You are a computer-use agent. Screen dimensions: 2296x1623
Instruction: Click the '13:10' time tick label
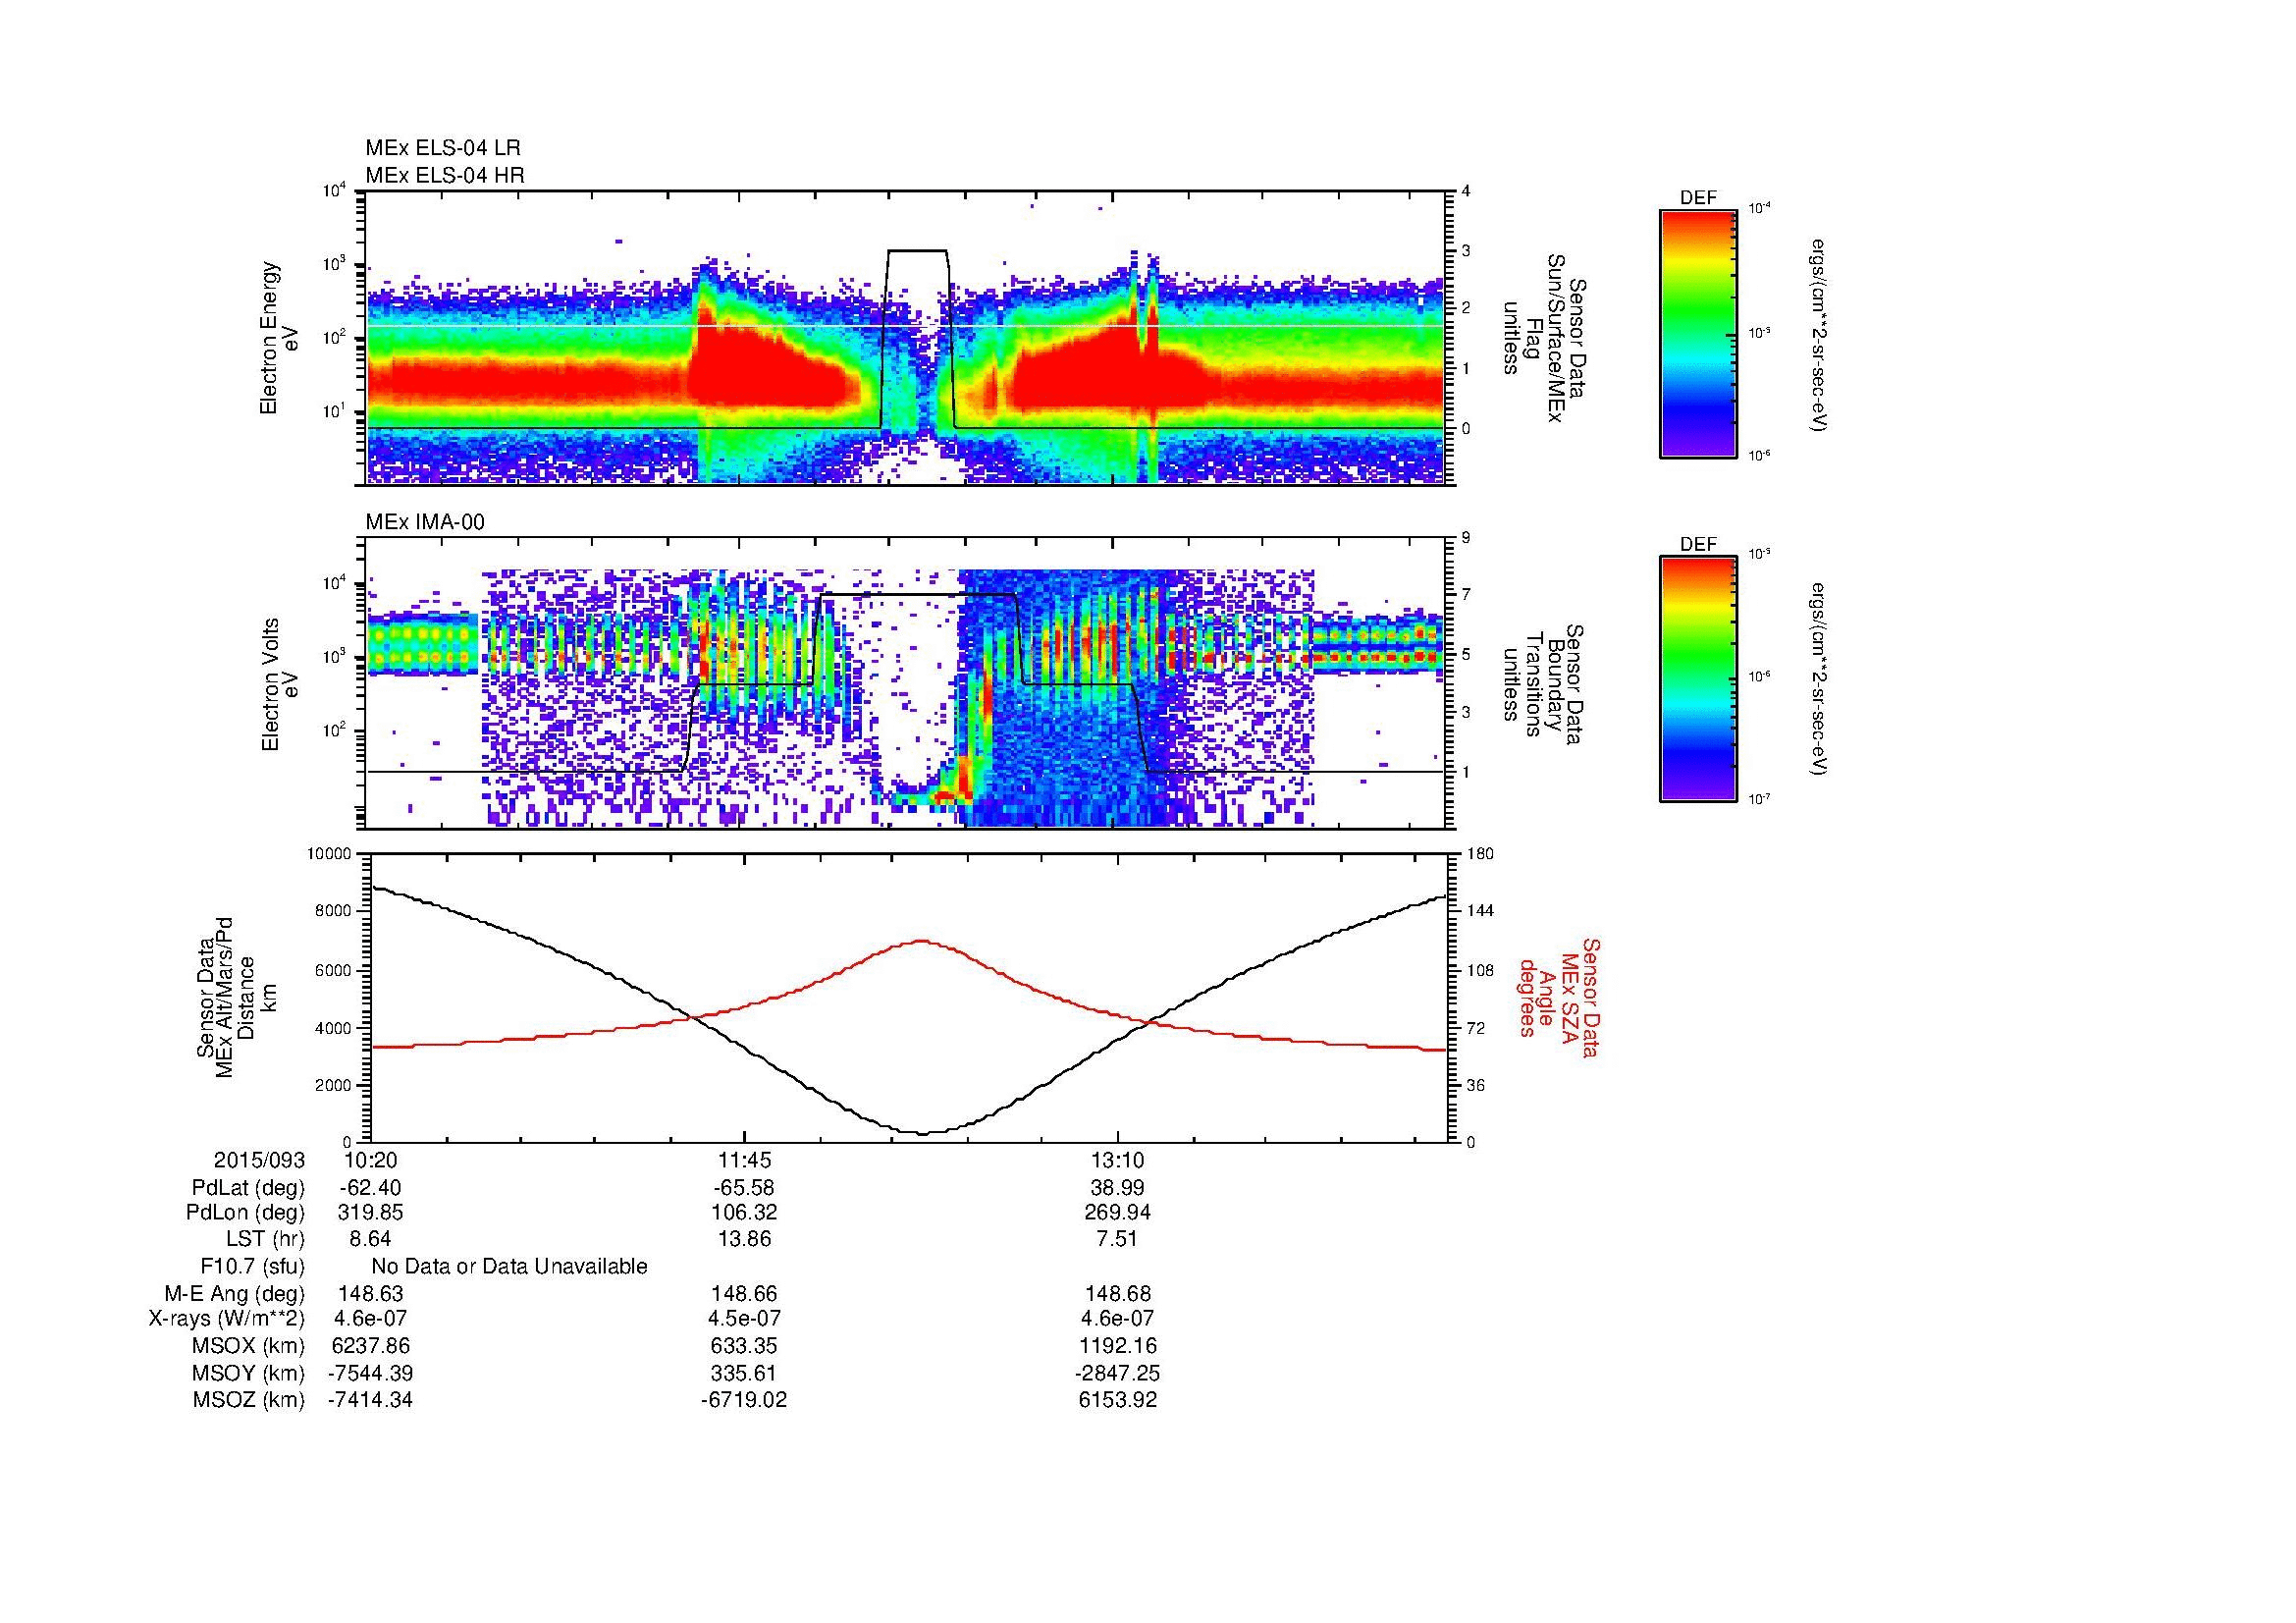tap(1118, 1161)
